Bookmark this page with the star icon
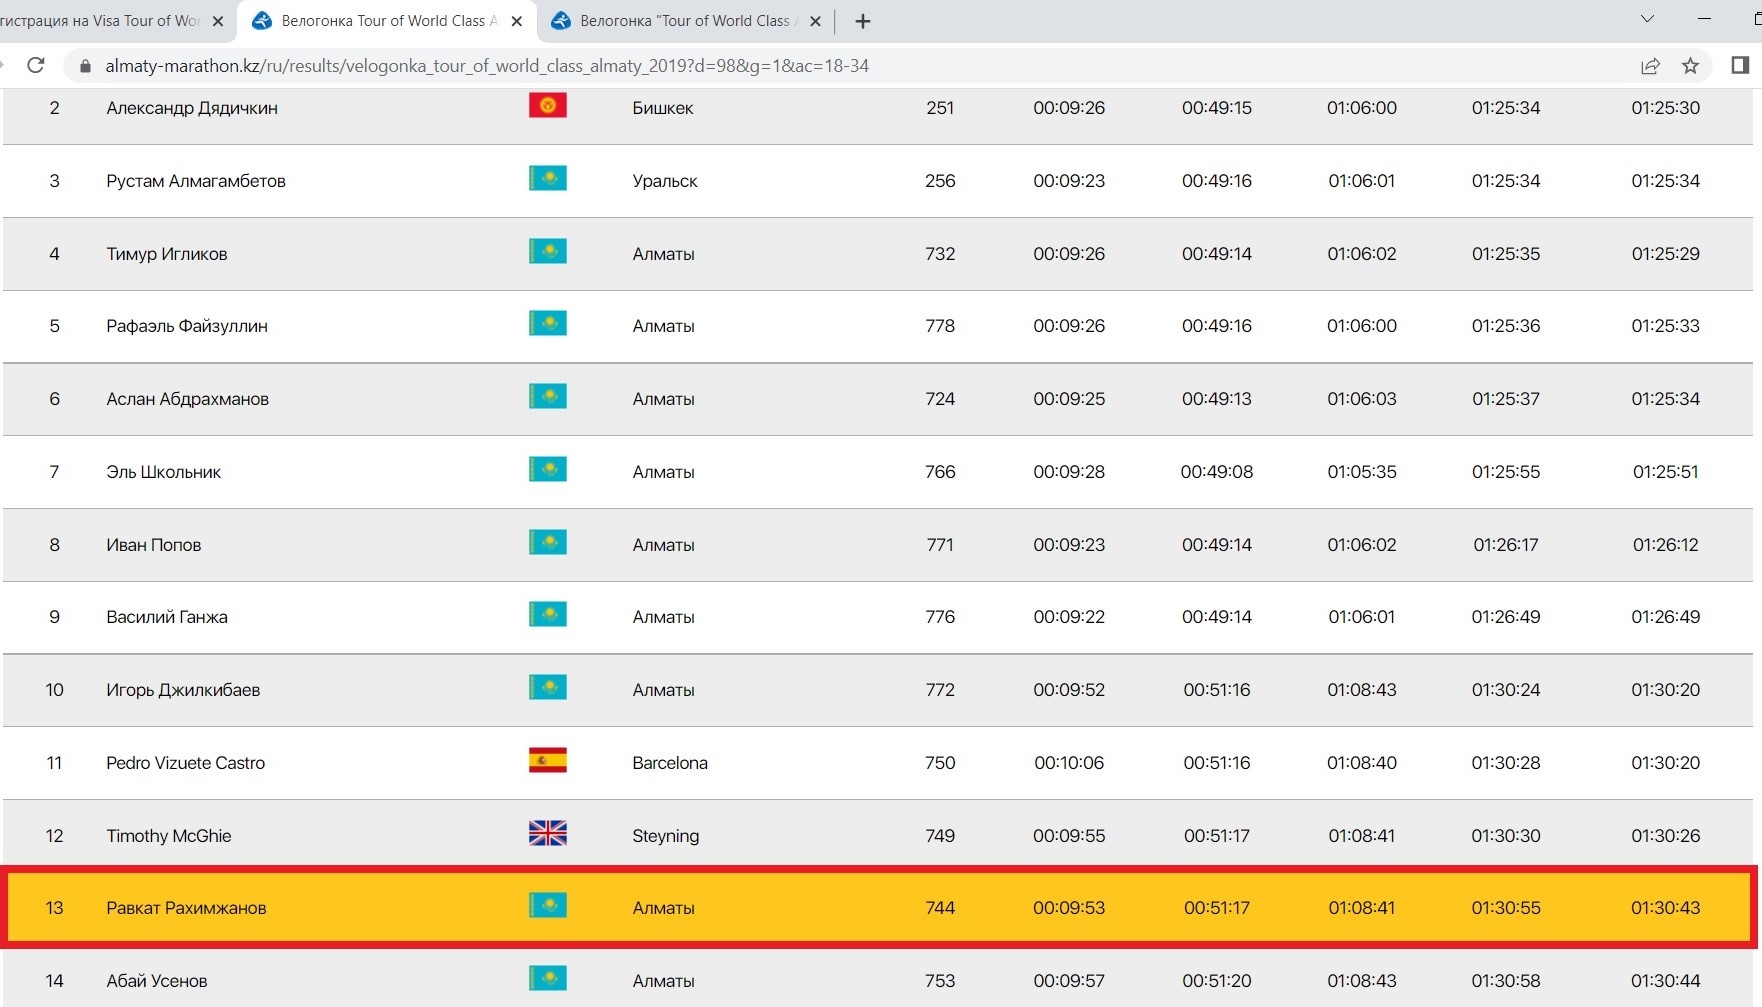Screen dimensions: 1762x1007 pyautogui.click(x=1690, y=66)
